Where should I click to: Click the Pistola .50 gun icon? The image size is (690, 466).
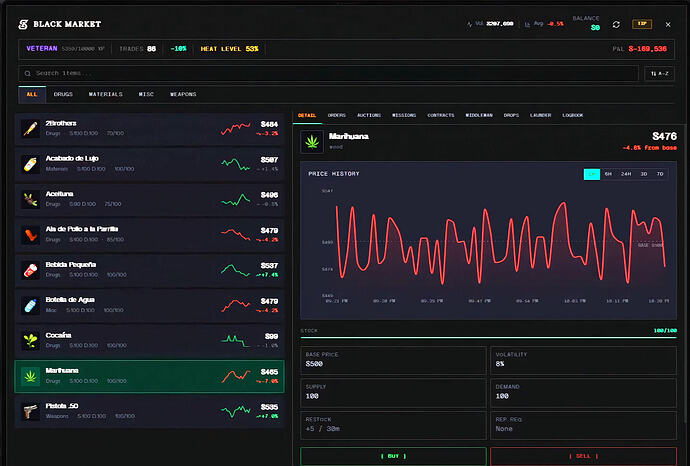tap(30, 411)
